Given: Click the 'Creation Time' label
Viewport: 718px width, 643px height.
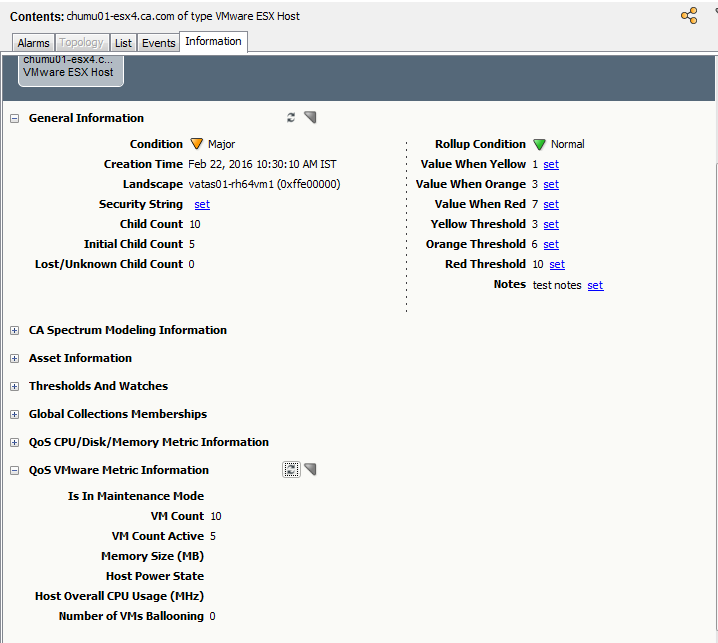Looking at the screenshot, I should 143,164.
